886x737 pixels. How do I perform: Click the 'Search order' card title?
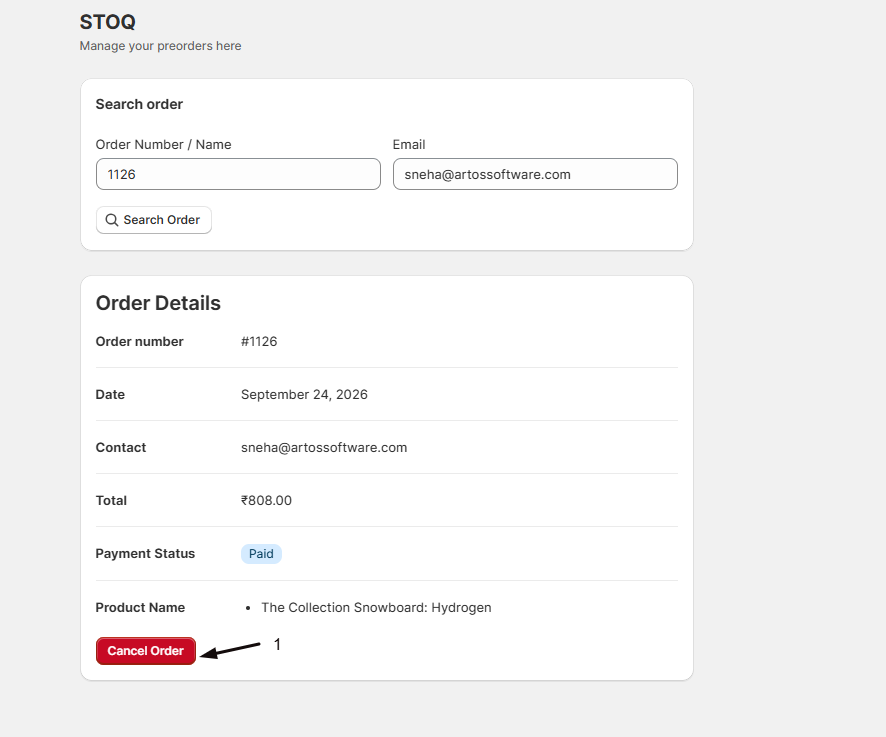[x=139, y=104]
